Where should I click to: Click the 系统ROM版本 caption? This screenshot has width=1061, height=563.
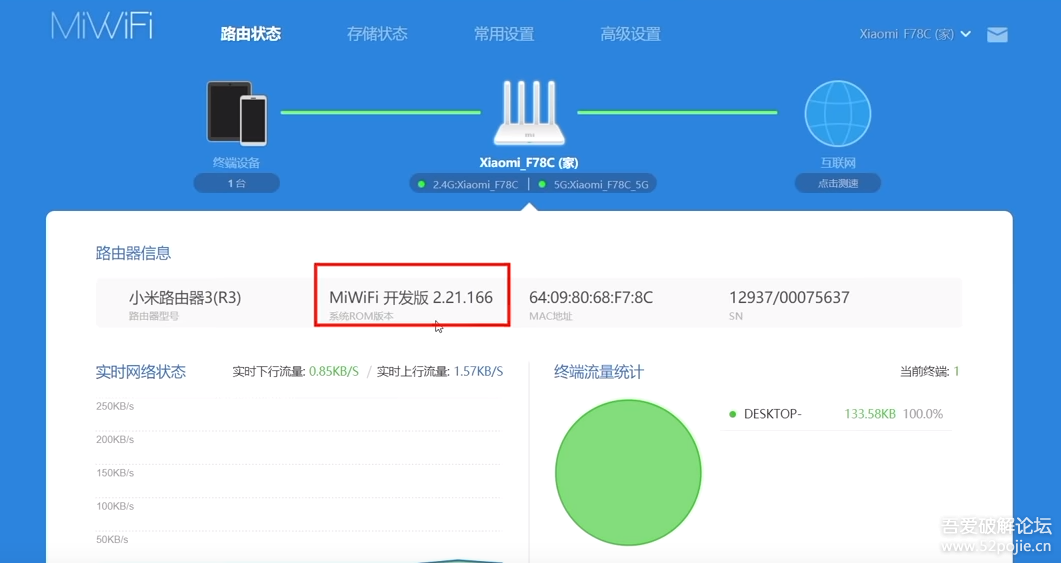pos(361,316)
